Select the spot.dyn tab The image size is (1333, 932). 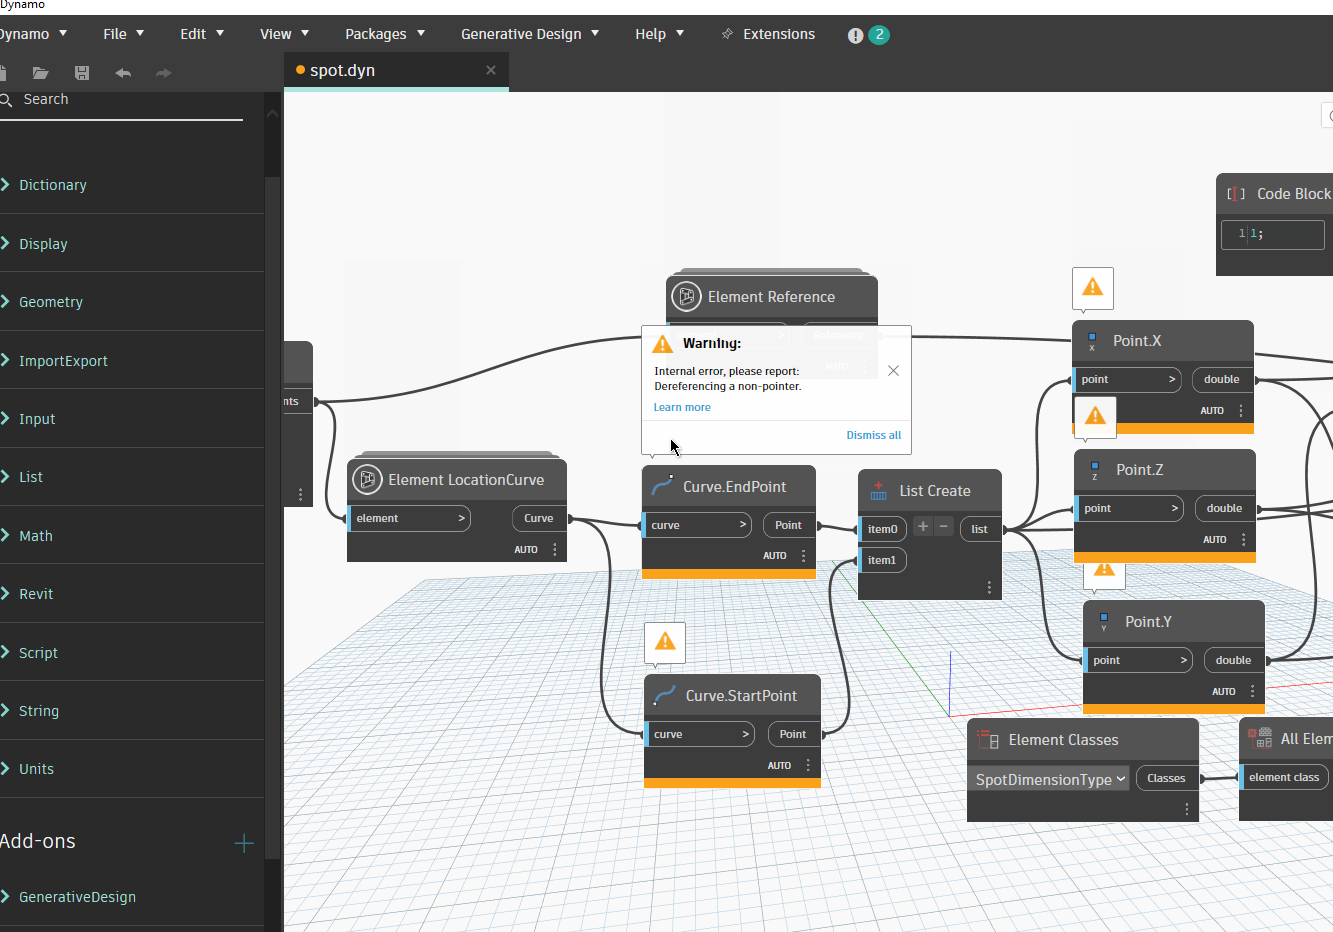pyautogui.click(x=343, y=71)
